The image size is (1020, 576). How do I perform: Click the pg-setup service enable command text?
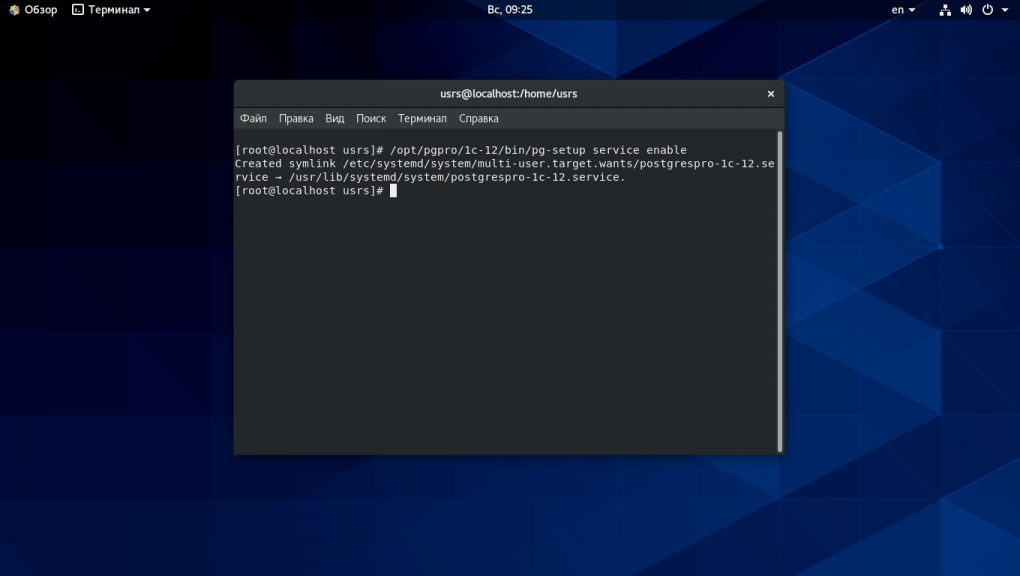(x=538, y=150)
